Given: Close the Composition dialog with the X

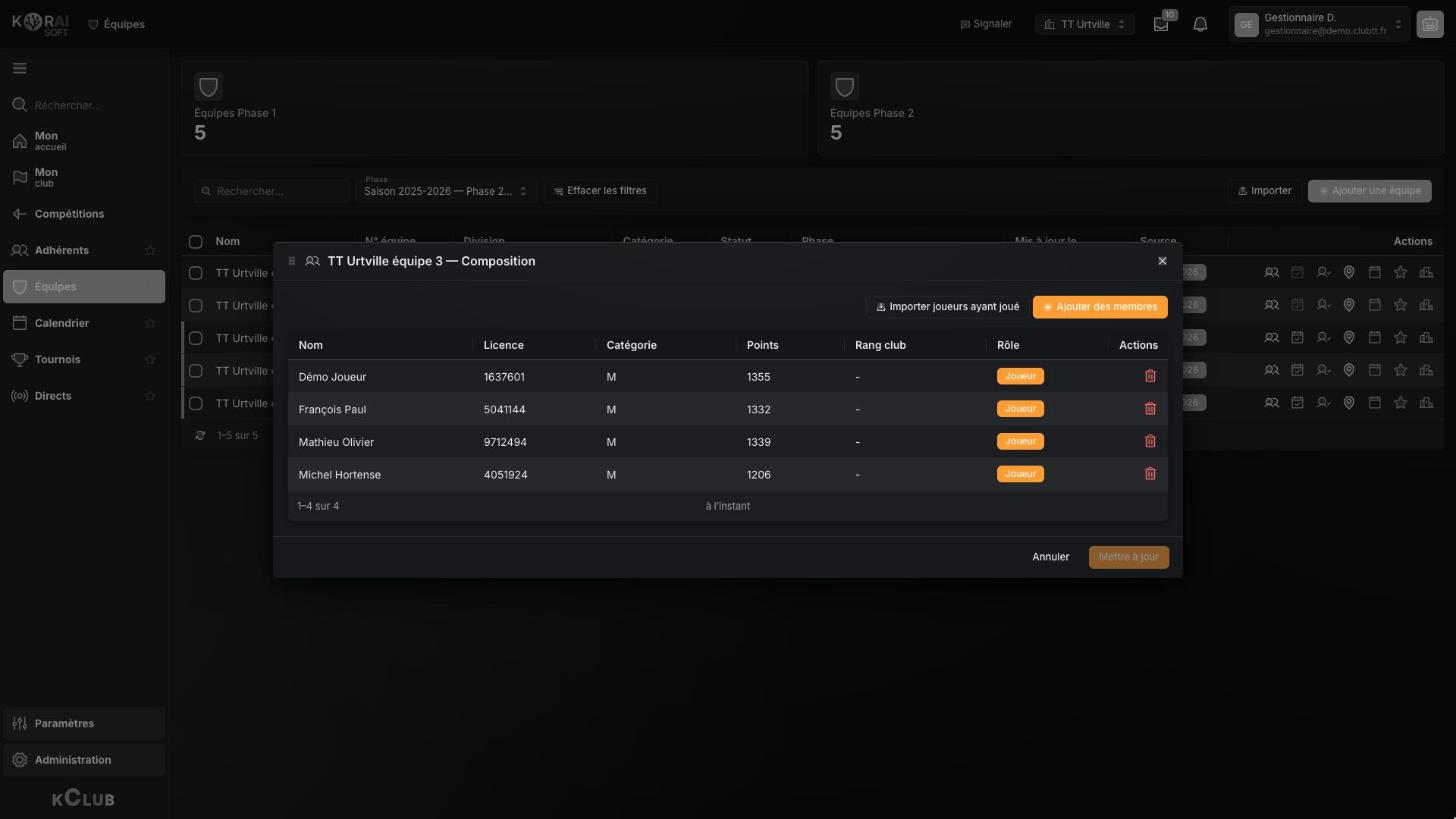Looking at the screenshot, I should pos(1162,261).
